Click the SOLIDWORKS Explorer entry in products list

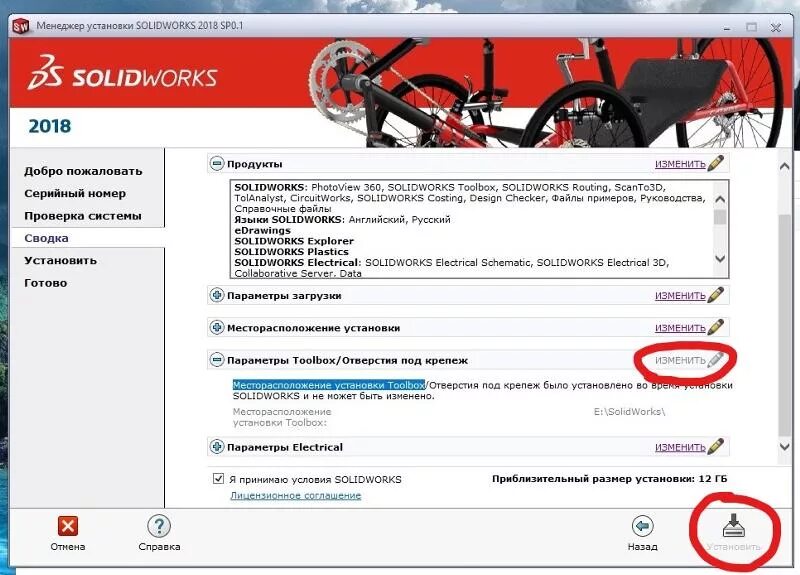pos(294,241)
